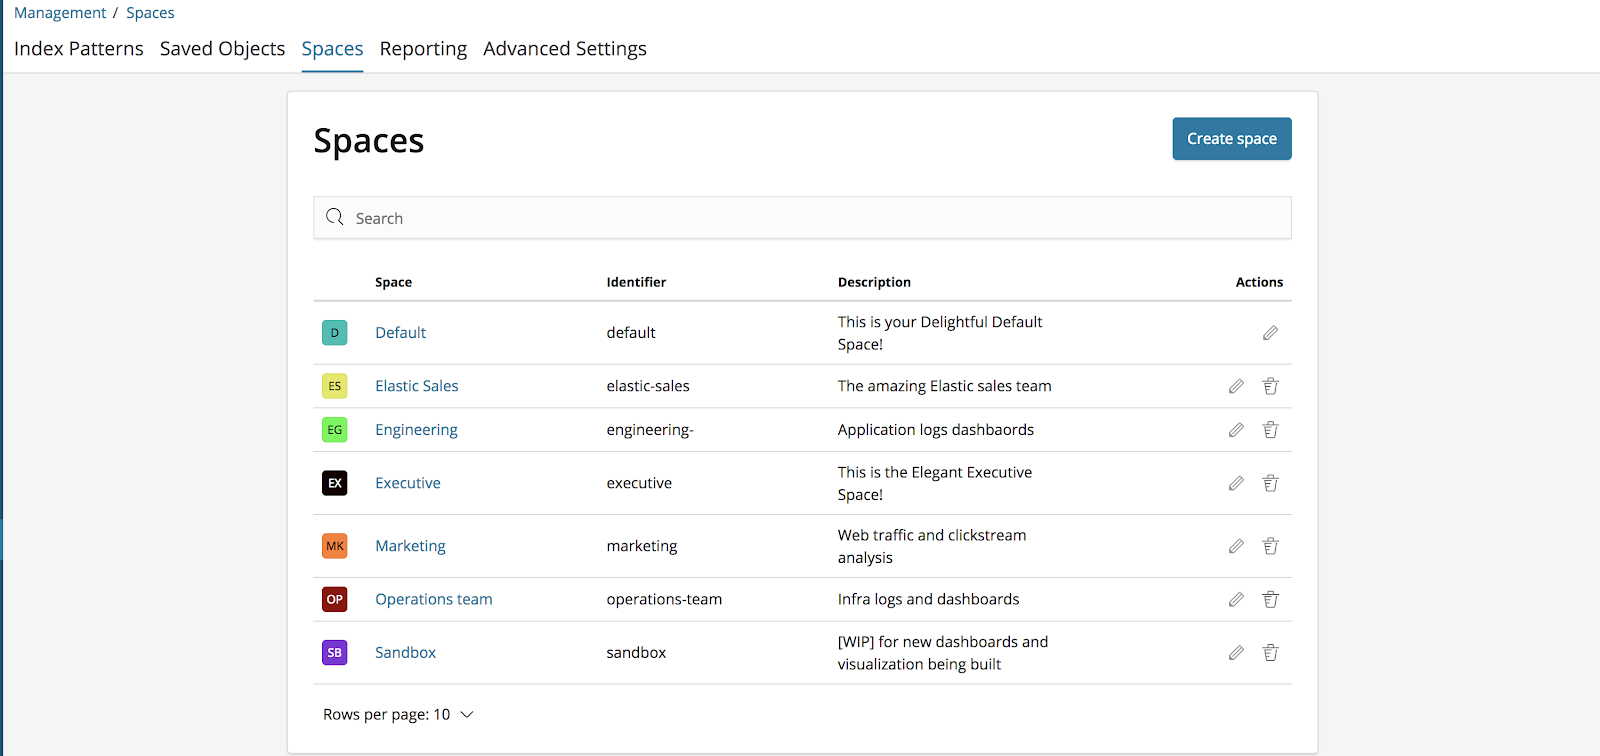The height and width of the screenshot is (756, 1600).
Task: Click the Create space button
Action: [x=1231, y=139]
